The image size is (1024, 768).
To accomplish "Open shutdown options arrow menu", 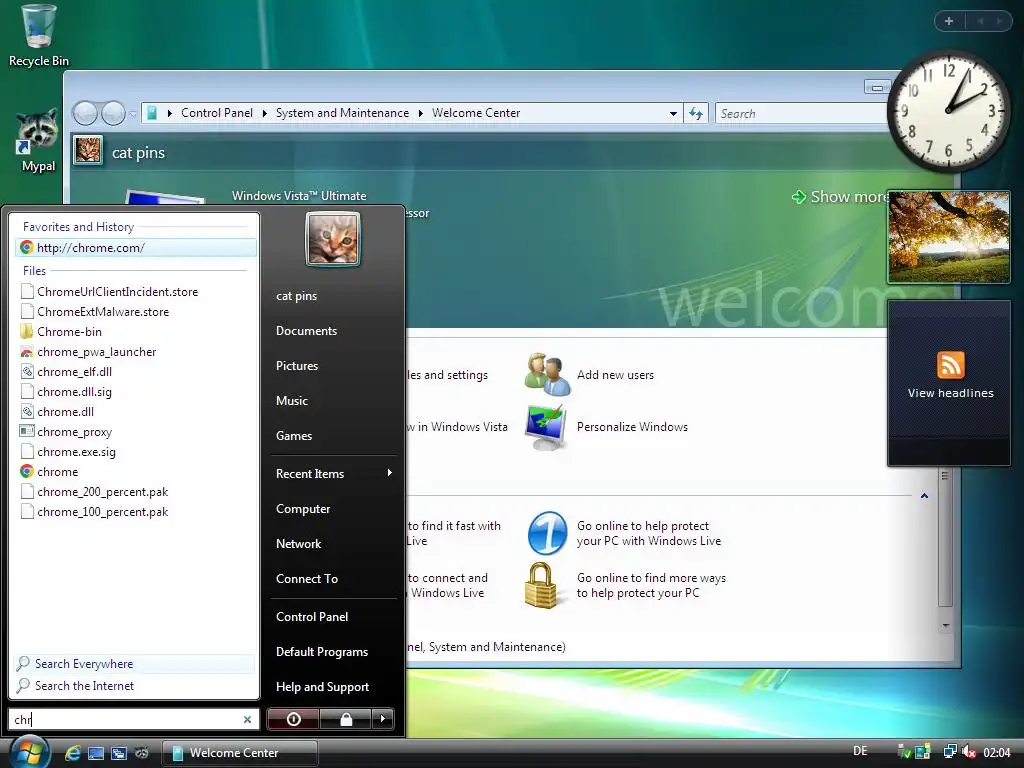I will tap(383, 719).
